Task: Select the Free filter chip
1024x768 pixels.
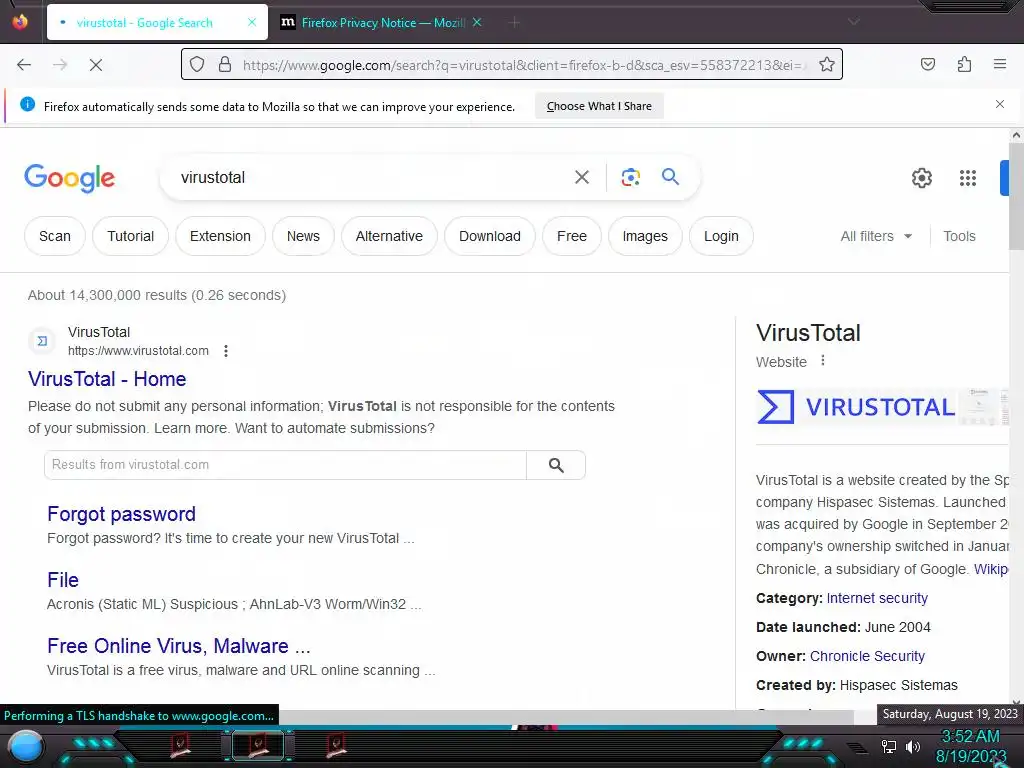Action: pyautogui.click(x=571, y=236)
